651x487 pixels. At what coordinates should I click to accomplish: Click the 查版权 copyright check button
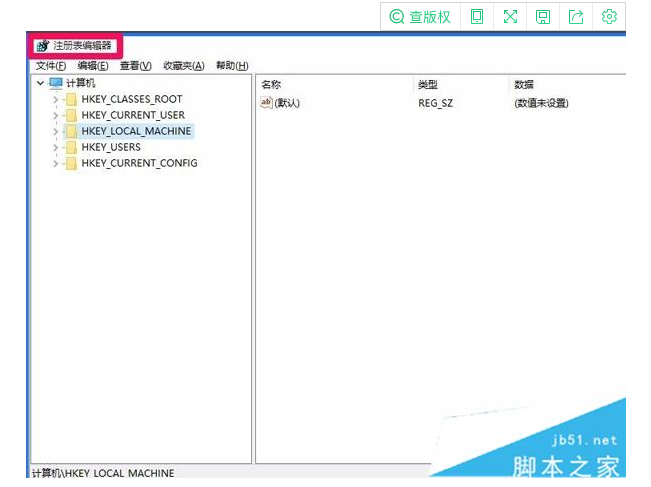pyautogui.click(x=420, y=17)
